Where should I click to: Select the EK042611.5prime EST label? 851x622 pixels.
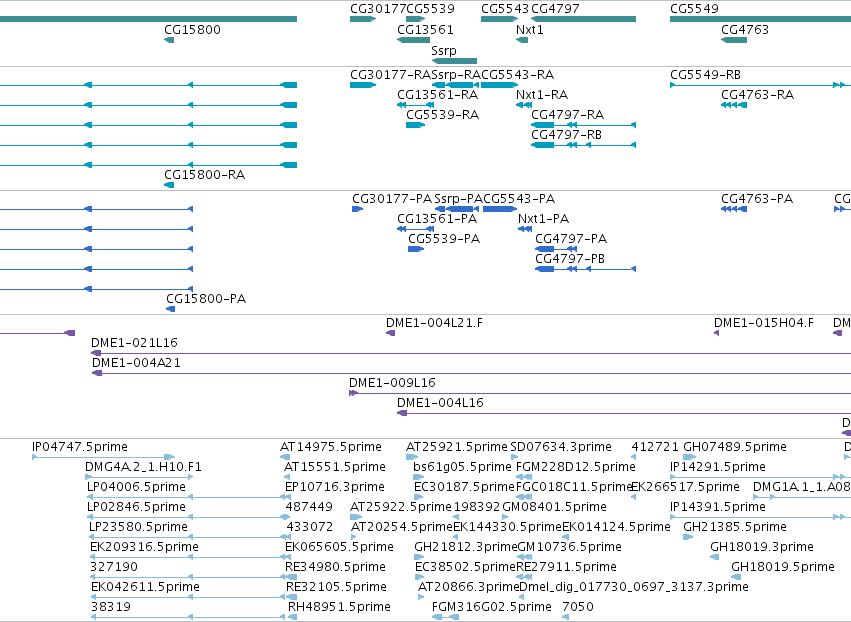(x=145, y=588)
